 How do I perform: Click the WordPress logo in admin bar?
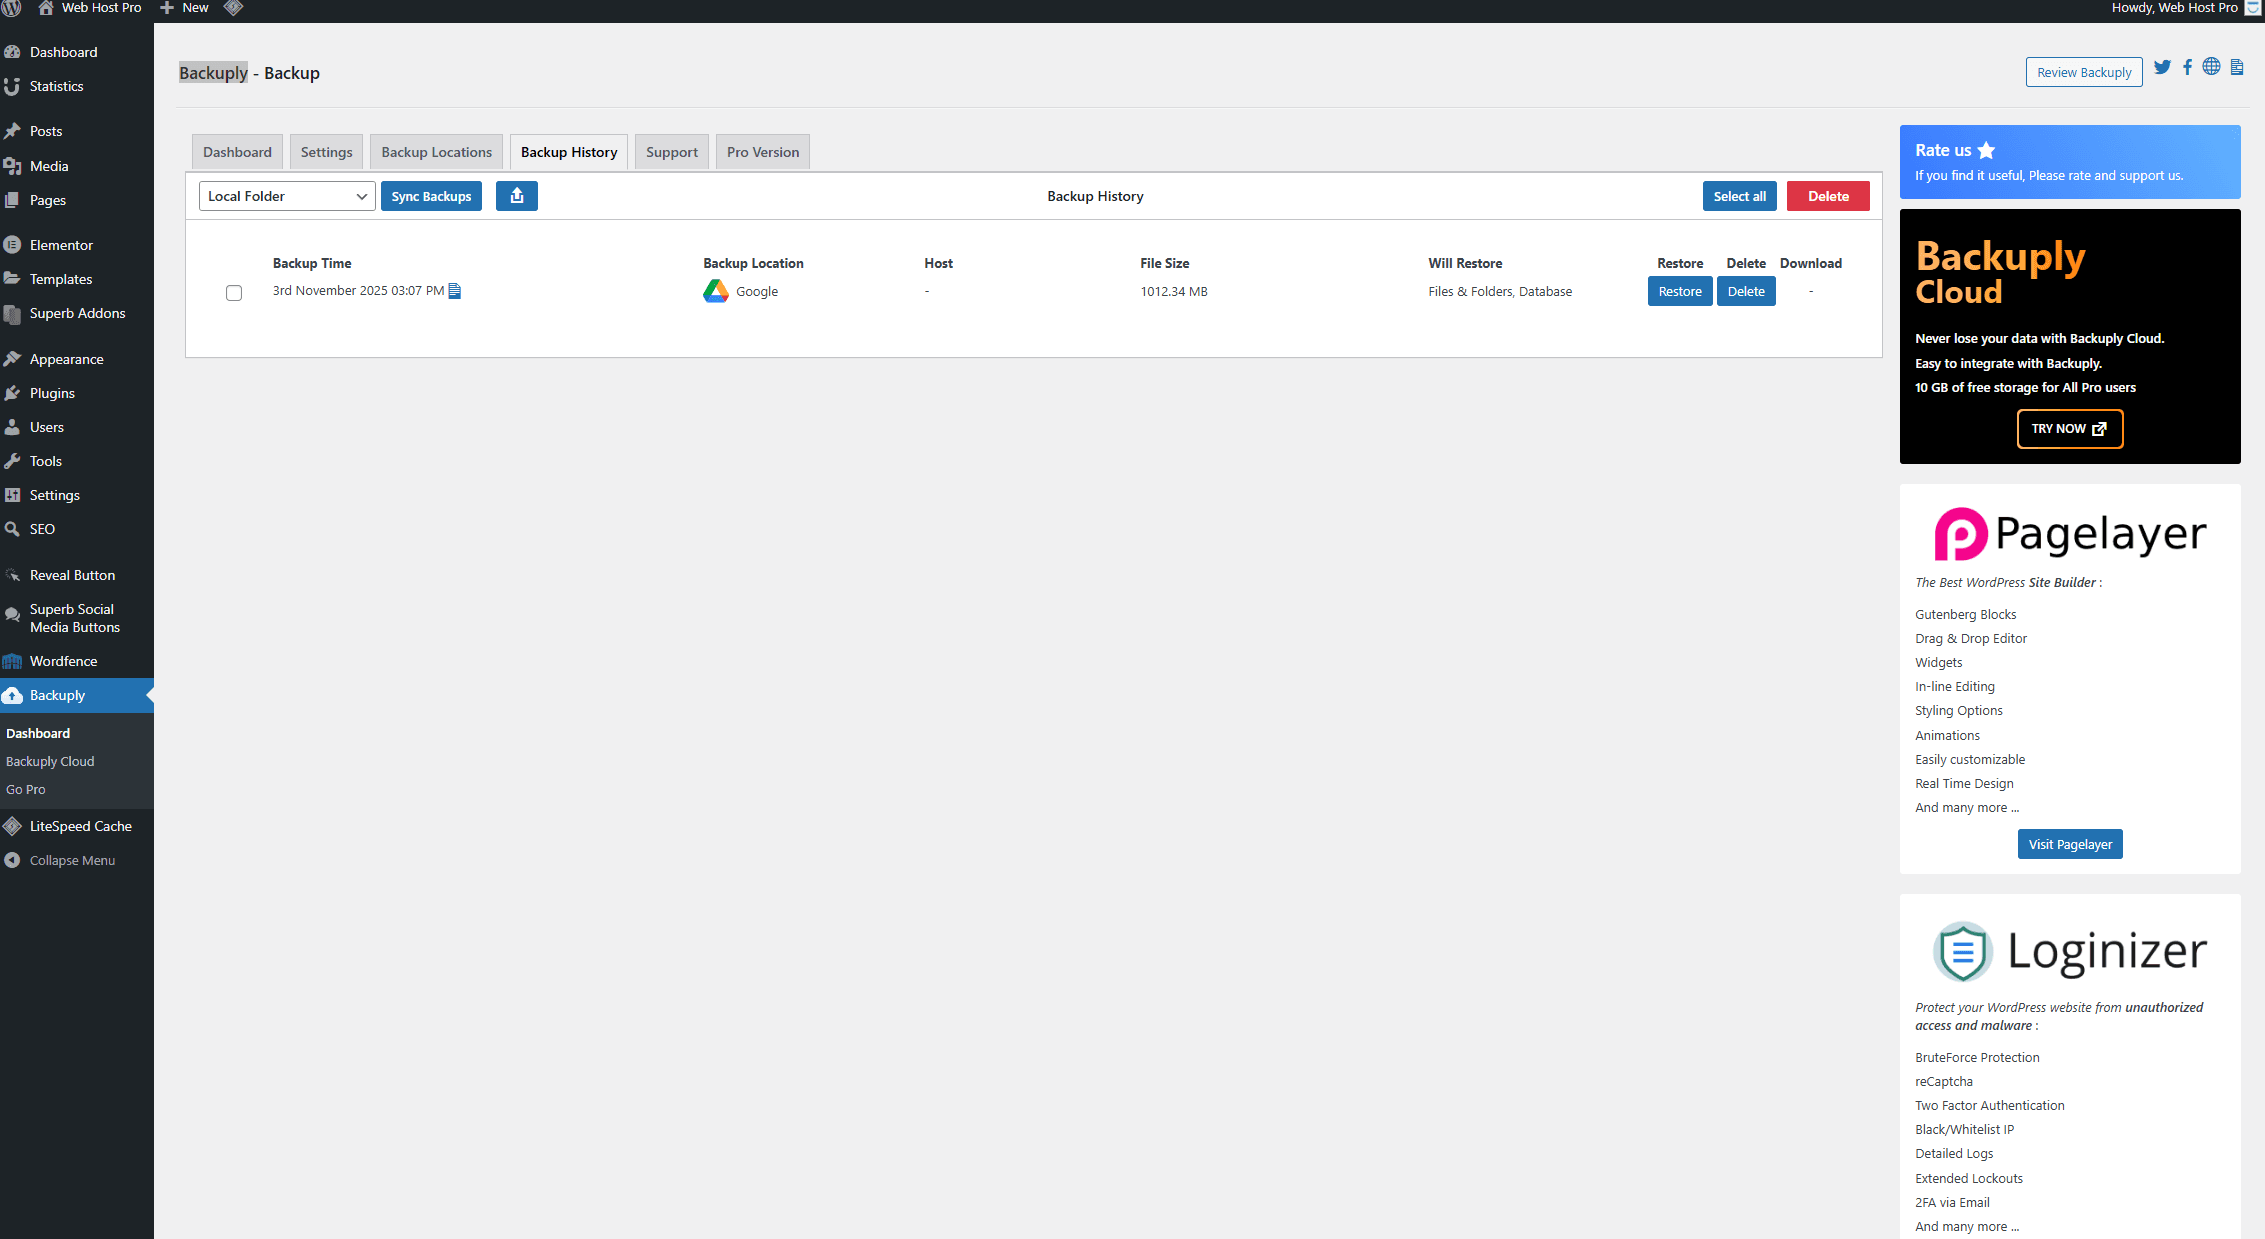(12, 8)
